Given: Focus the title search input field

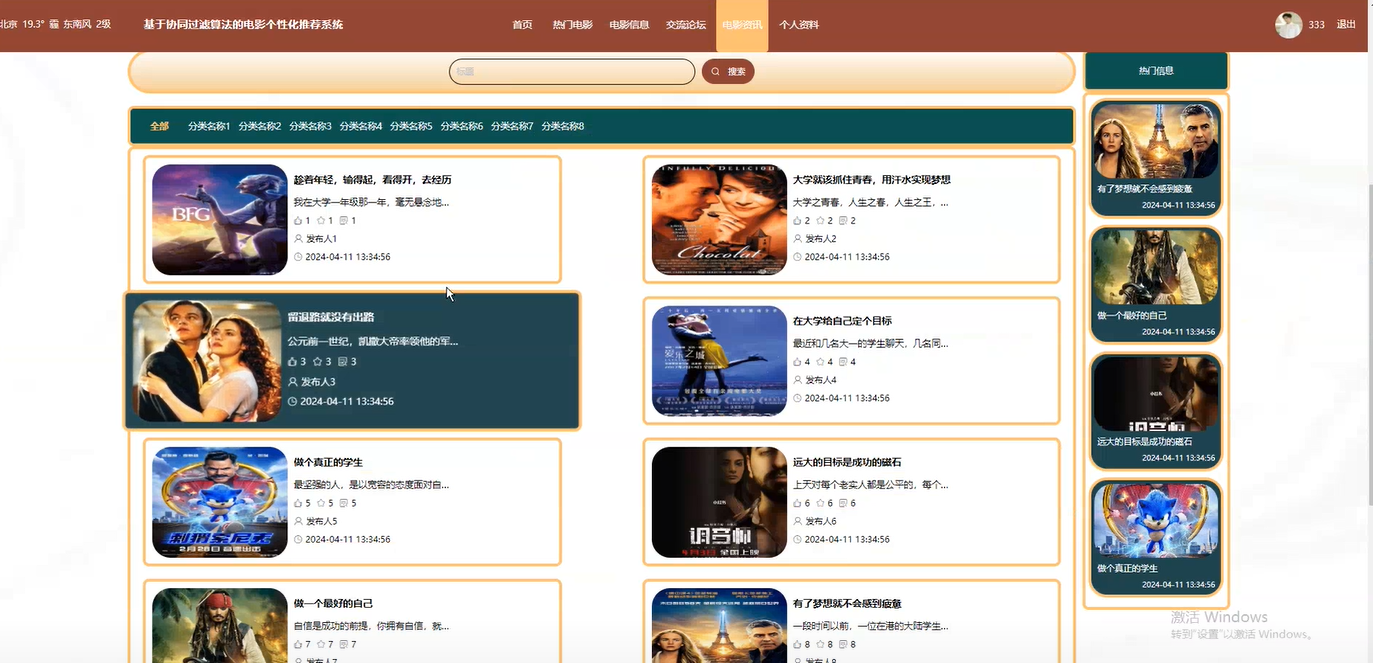Looking at the screenshot, I should (x=572, y=72).
